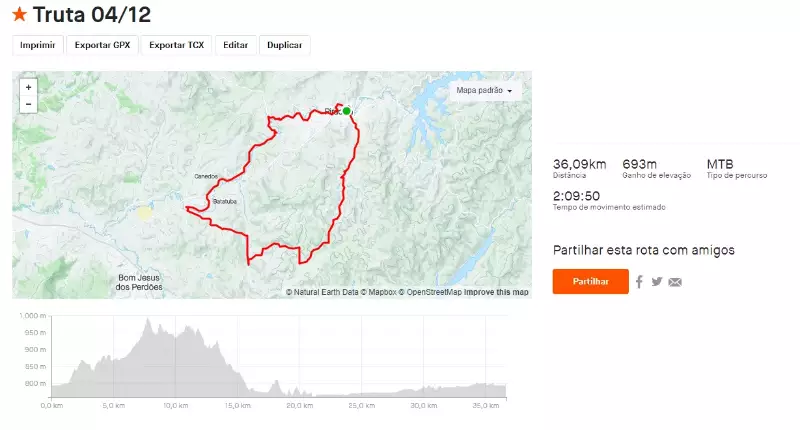Viewport: 800px width, 430px height.
Task: Click the Imprimir button
Action: point(38,45)
